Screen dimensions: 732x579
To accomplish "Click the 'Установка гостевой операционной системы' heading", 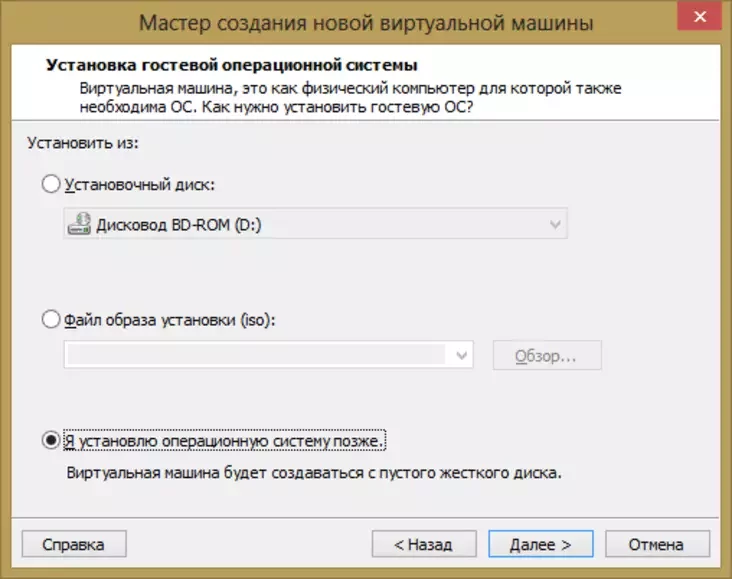I will 231,67.
